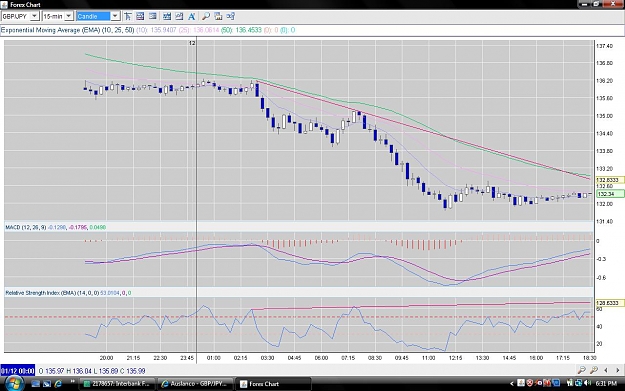Click the 136.8333 marker beside RSI panel

(x=609, y=303)
